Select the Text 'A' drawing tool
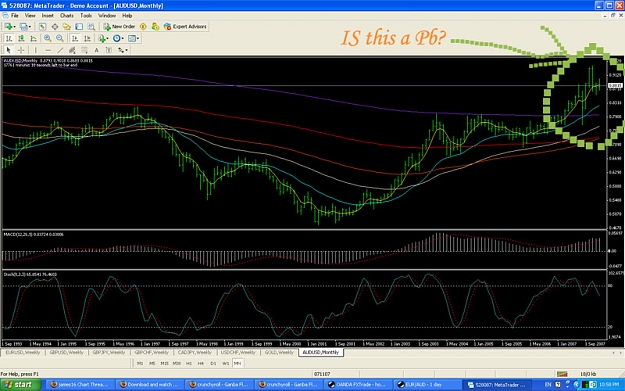Screen dimensions: 625x391 click(x=96, y=50)
